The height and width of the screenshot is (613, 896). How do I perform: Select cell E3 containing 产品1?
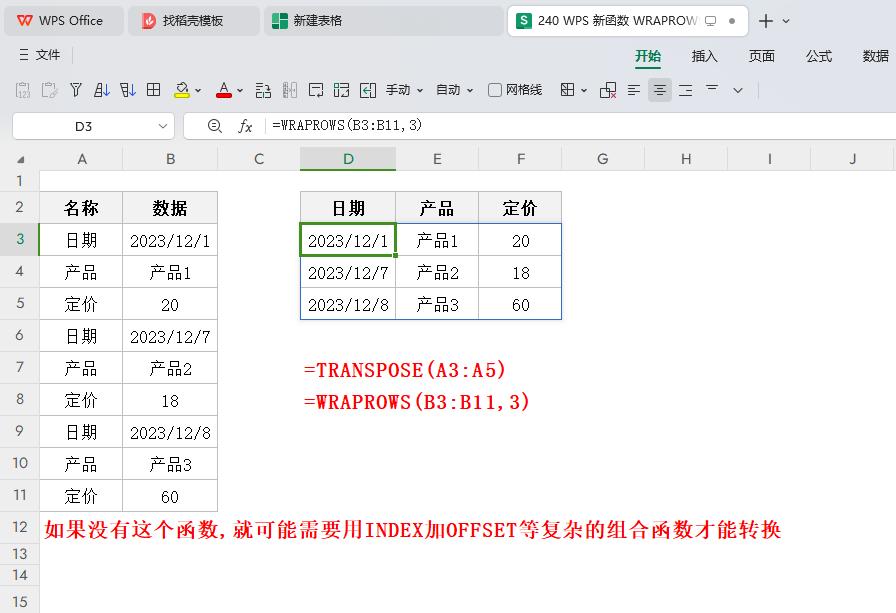click(x=437, y=240)
